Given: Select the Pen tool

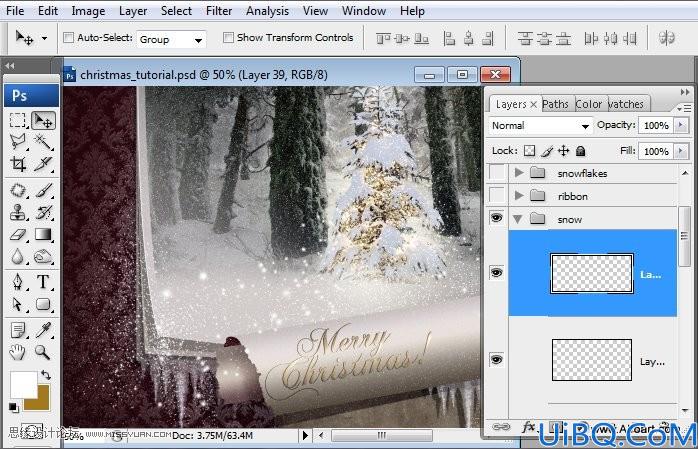Looking at the screenshot, I should pyautogui.click(x=18, y=281).
